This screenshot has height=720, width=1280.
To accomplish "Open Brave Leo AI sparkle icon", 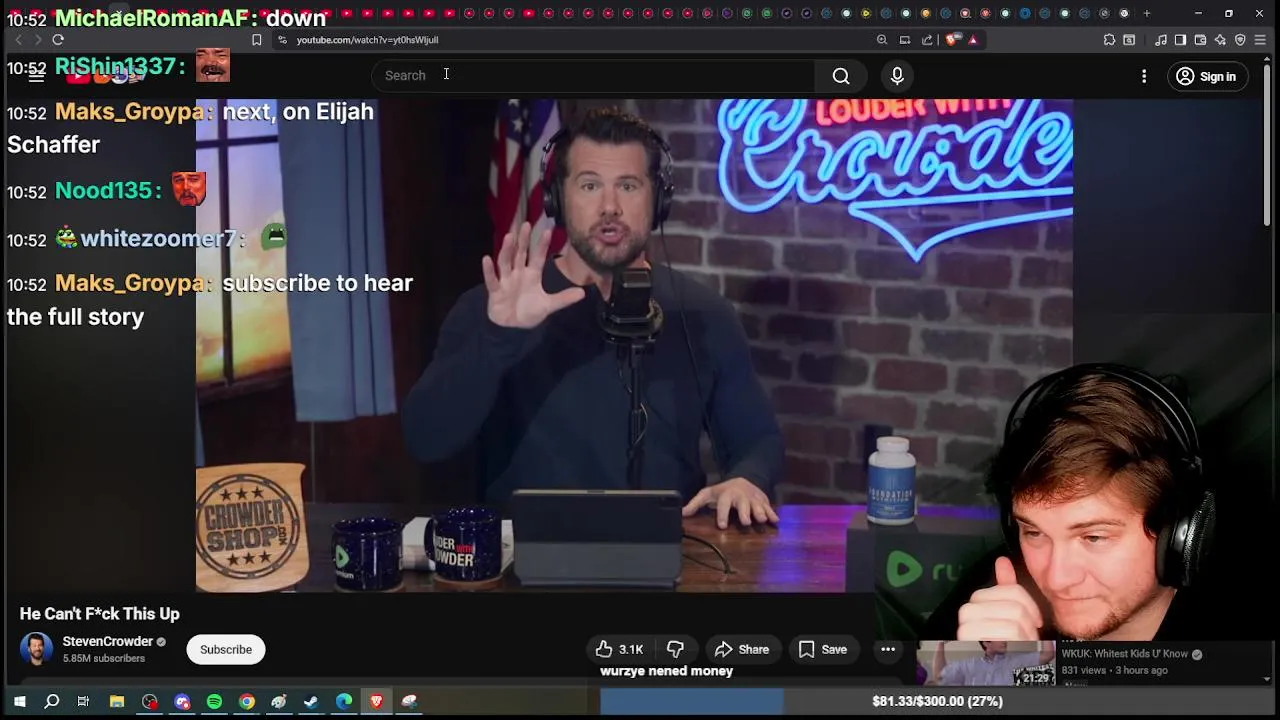I will coord(1220,40).
